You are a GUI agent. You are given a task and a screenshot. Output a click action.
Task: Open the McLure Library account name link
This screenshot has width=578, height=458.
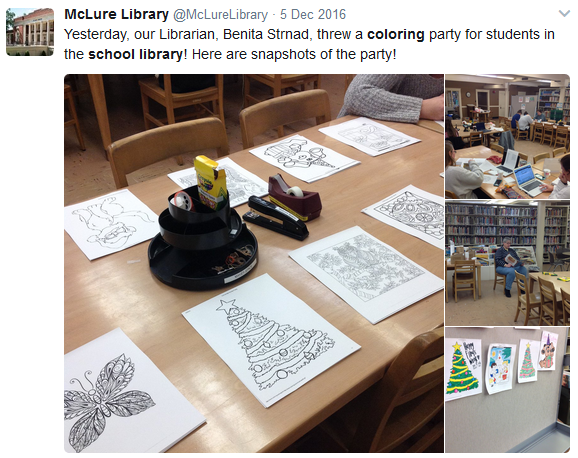pyautogui.click(x=116, y=14)
